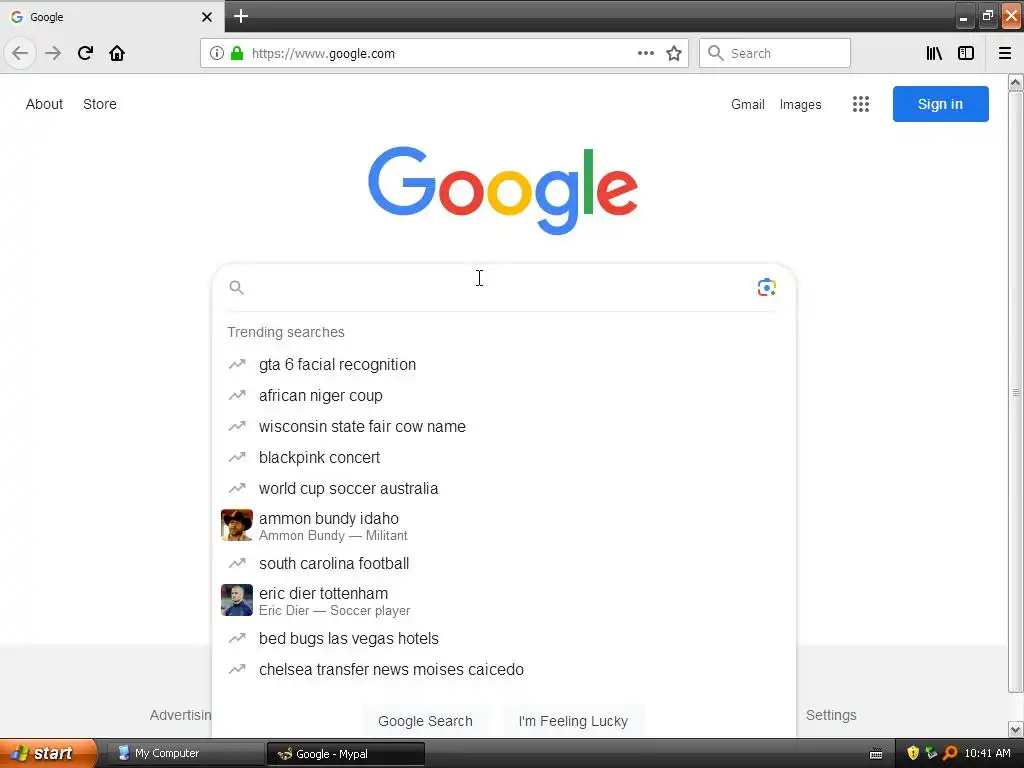Click trending arrow beside blackpink concert
The height and width of the screenshot is (768, 1024).
[x=237, y=458]
